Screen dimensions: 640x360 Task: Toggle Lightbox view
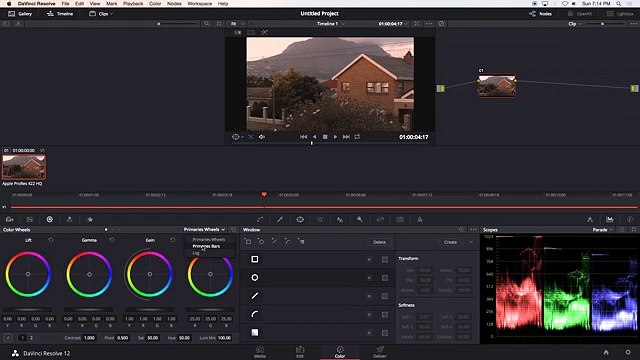coord(620,13)
